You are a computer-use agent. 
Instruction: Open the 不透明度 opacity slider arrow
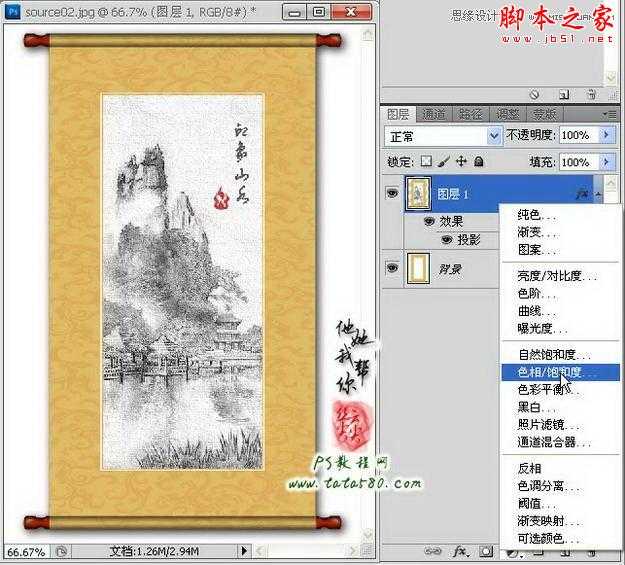(x=607, y=136)
